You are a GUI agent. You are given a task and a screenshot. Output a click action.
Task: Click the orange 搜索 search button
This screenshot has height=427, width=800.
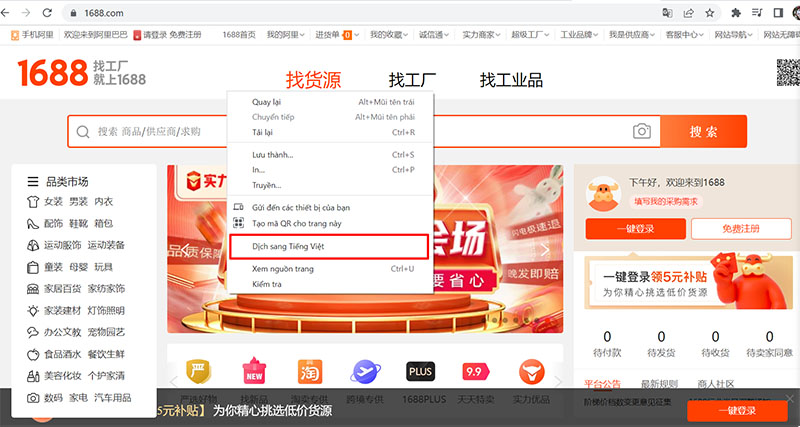tap(703, 131)
